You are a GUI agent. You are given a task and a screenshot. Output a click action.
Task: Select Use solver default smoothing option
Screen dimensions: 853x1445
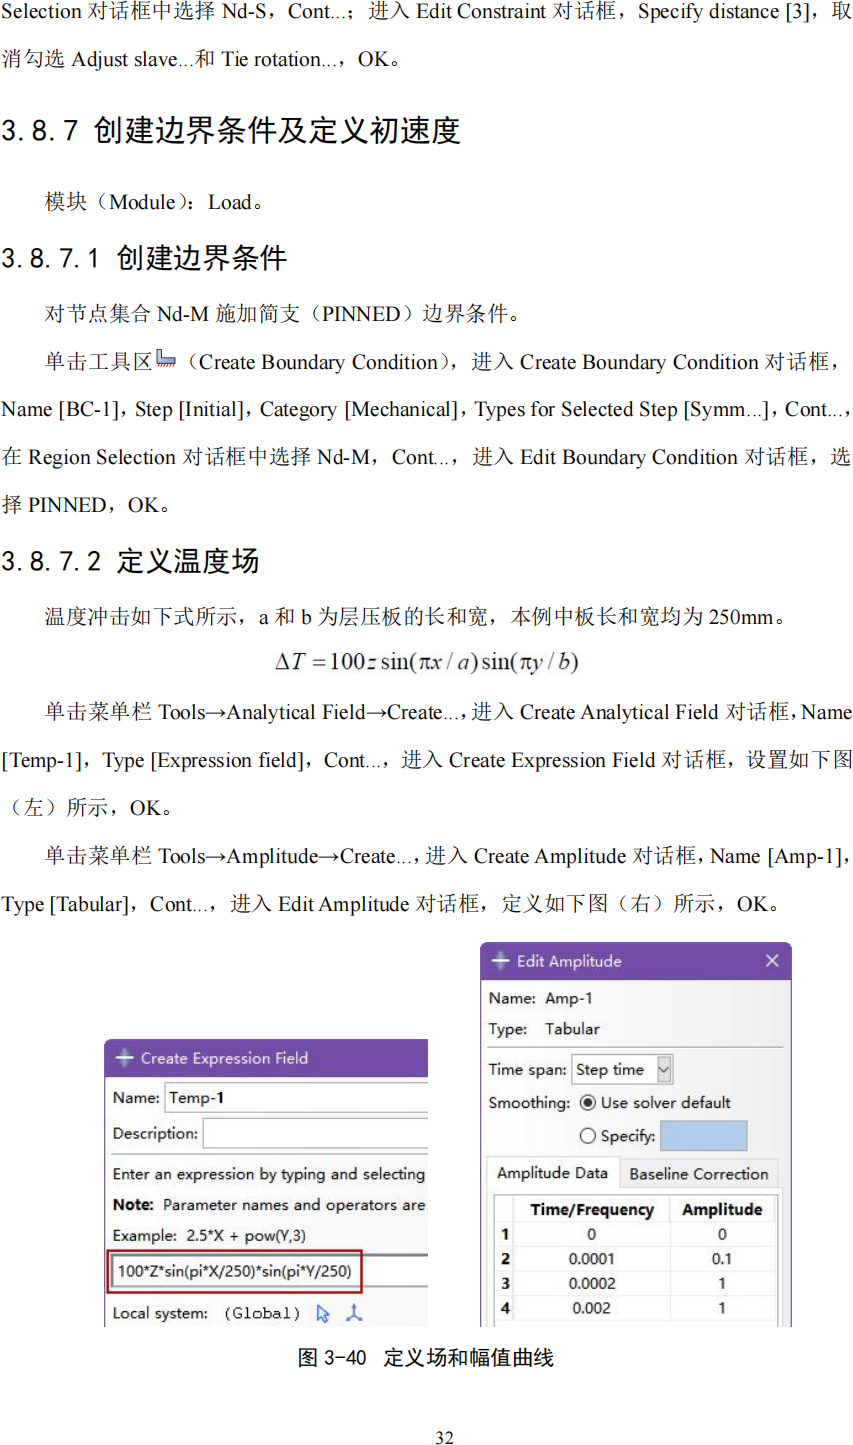(588, 1102)
